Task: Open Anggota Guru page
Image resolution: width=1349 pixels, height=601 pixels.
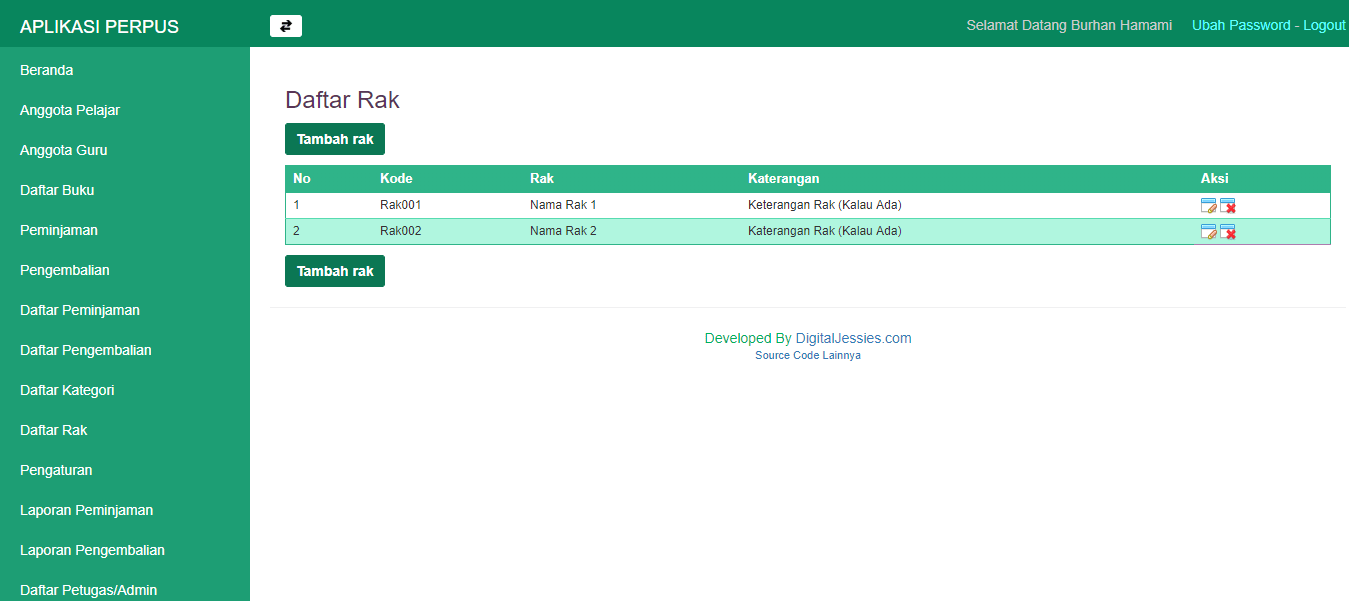Action: pos(64,150)
